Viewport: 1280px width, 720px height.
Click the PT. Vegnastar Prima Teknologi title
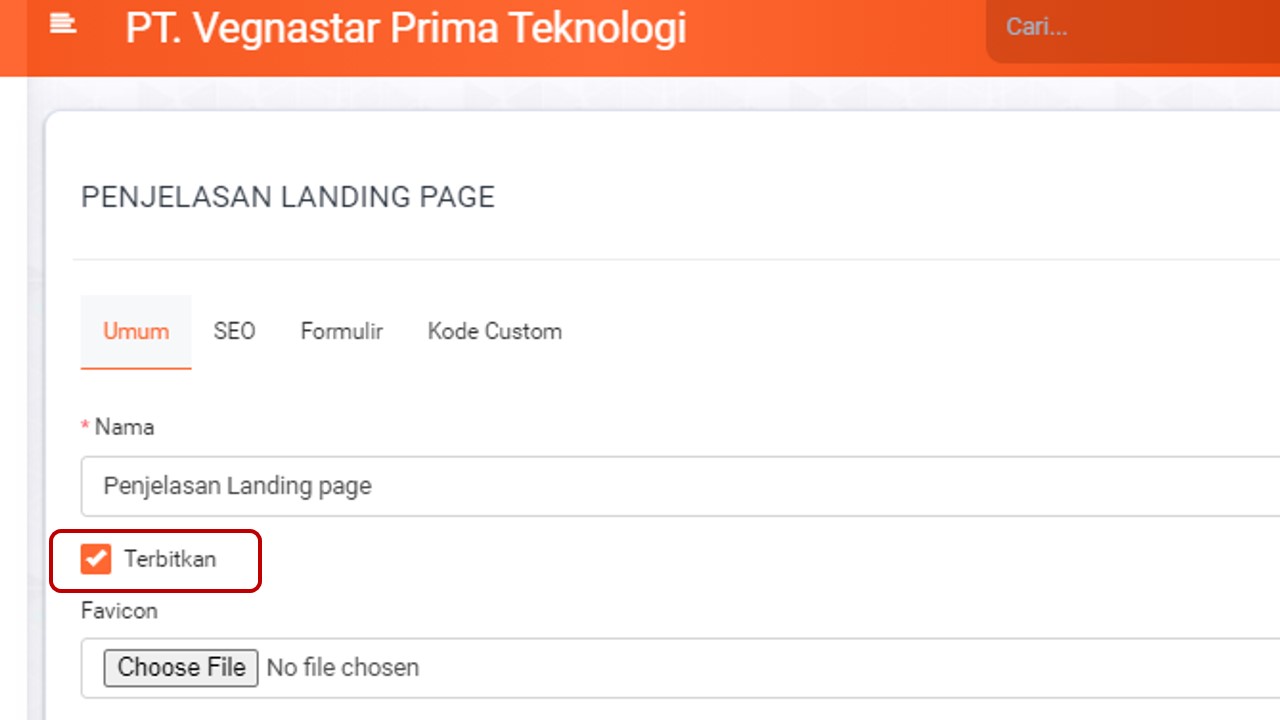tap(405, 28)
